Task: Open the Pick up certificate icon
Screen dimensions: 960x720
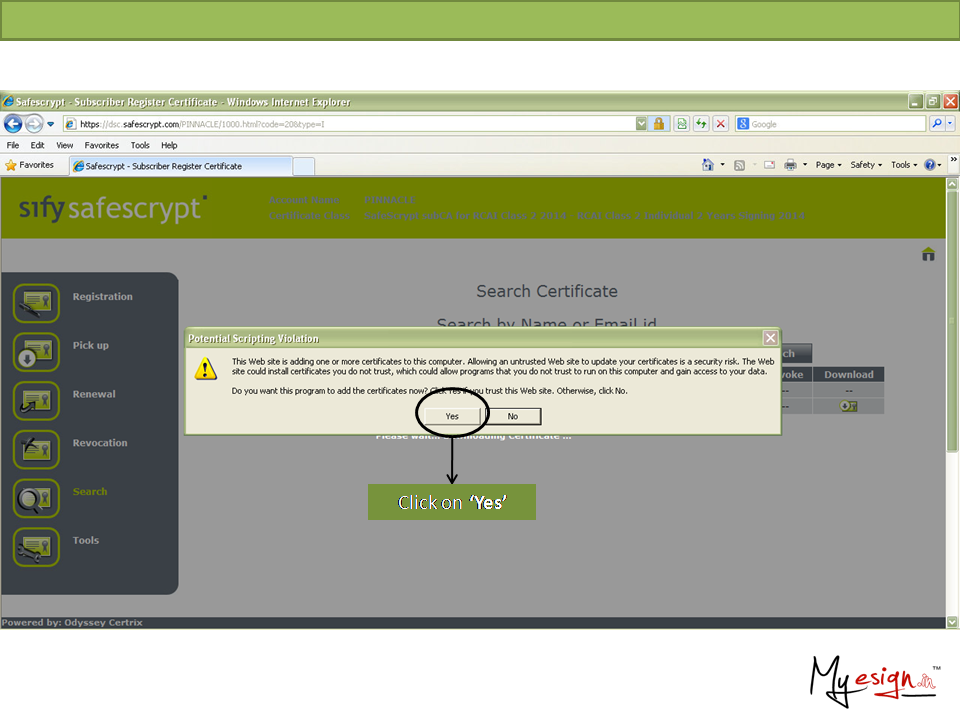Action: [x=37, y=352]
